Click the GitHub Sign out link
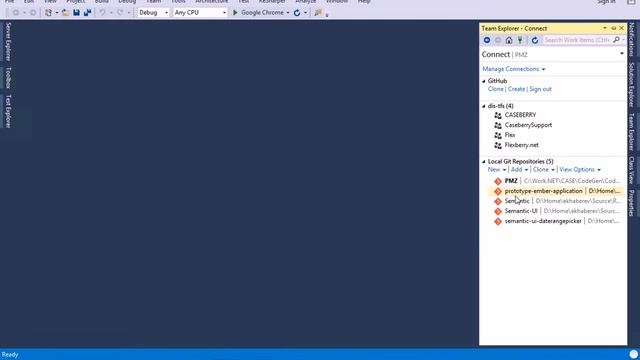The width and height of the screenshot is (640, 360). 540,89
